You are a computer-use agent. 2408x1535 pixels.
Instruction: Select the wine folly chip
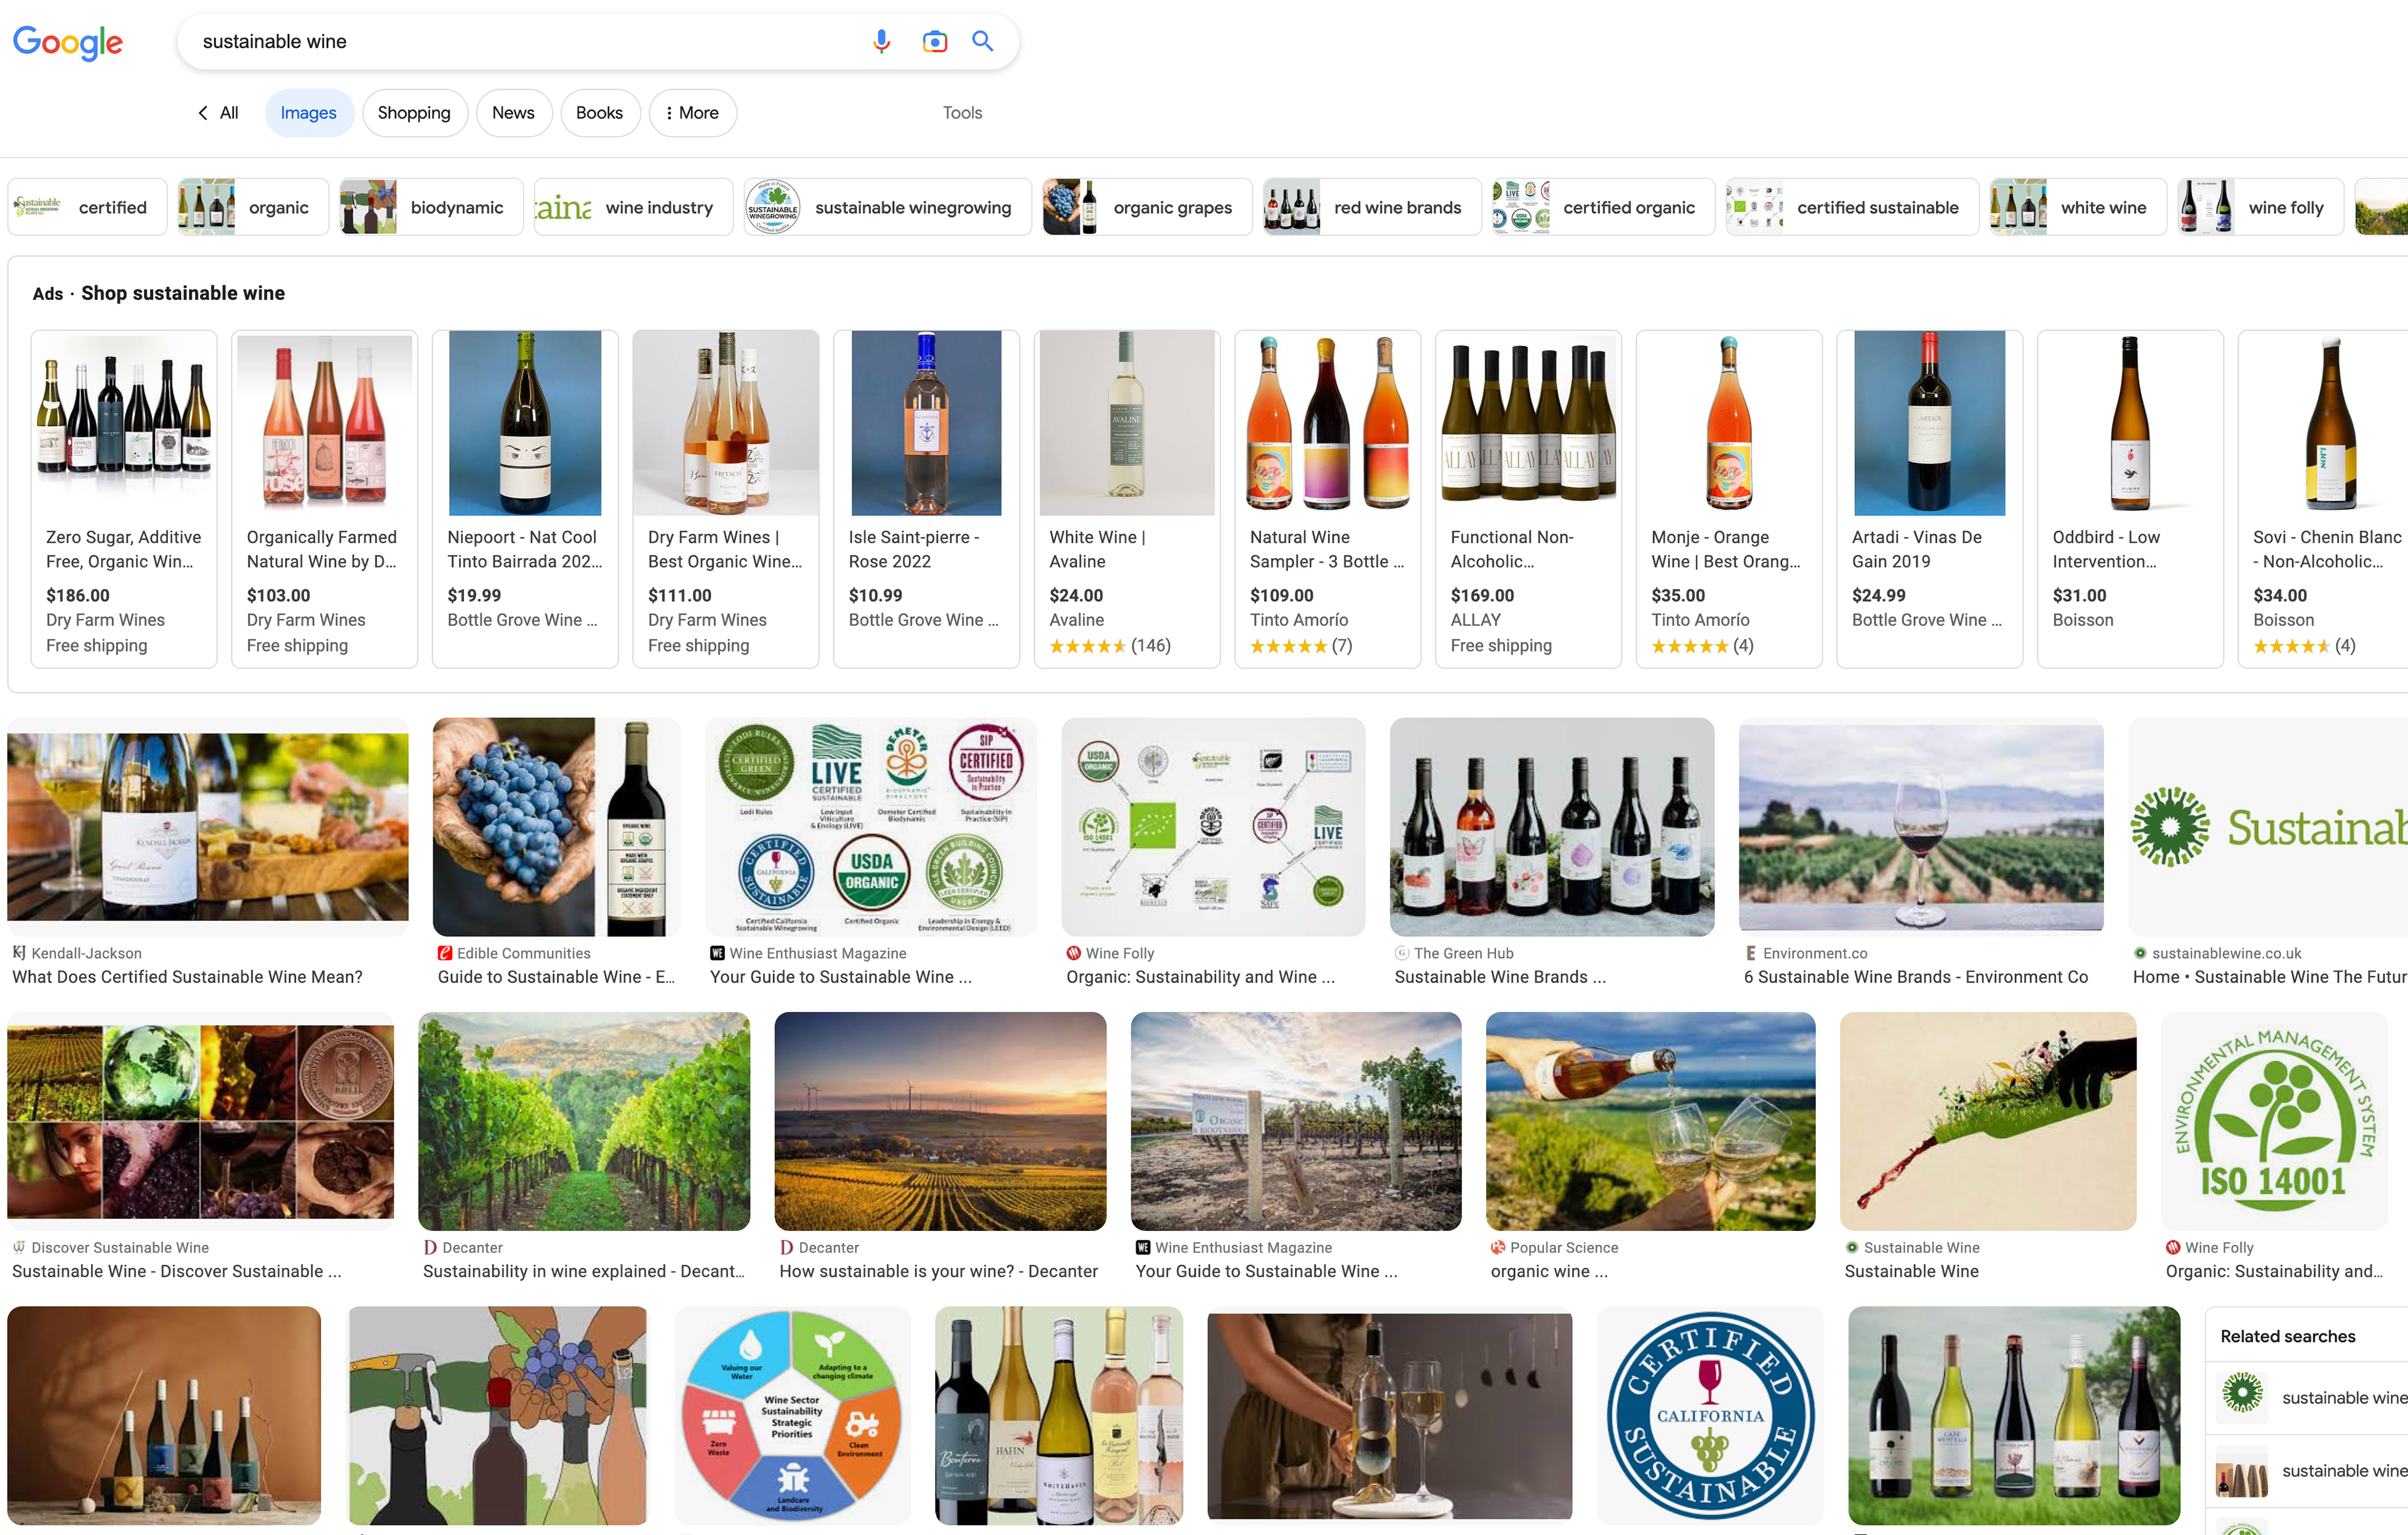coord(2261,207)
